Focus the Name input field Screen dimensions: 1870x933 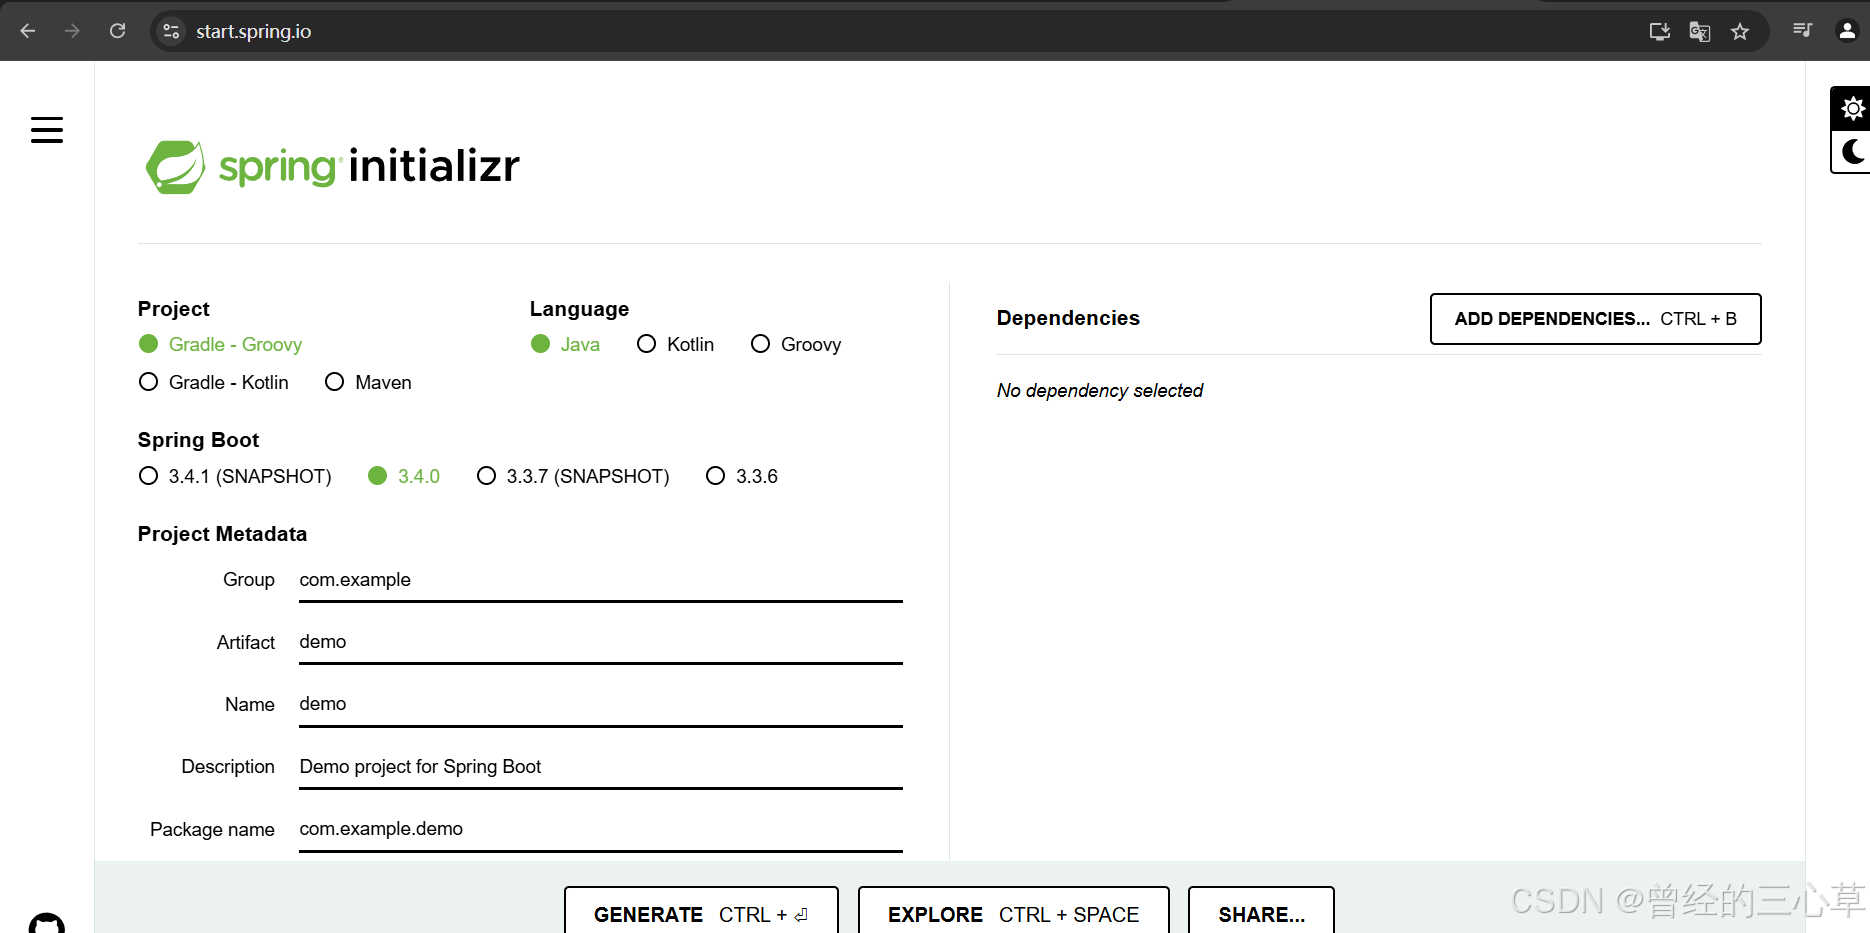pos(600,704)
